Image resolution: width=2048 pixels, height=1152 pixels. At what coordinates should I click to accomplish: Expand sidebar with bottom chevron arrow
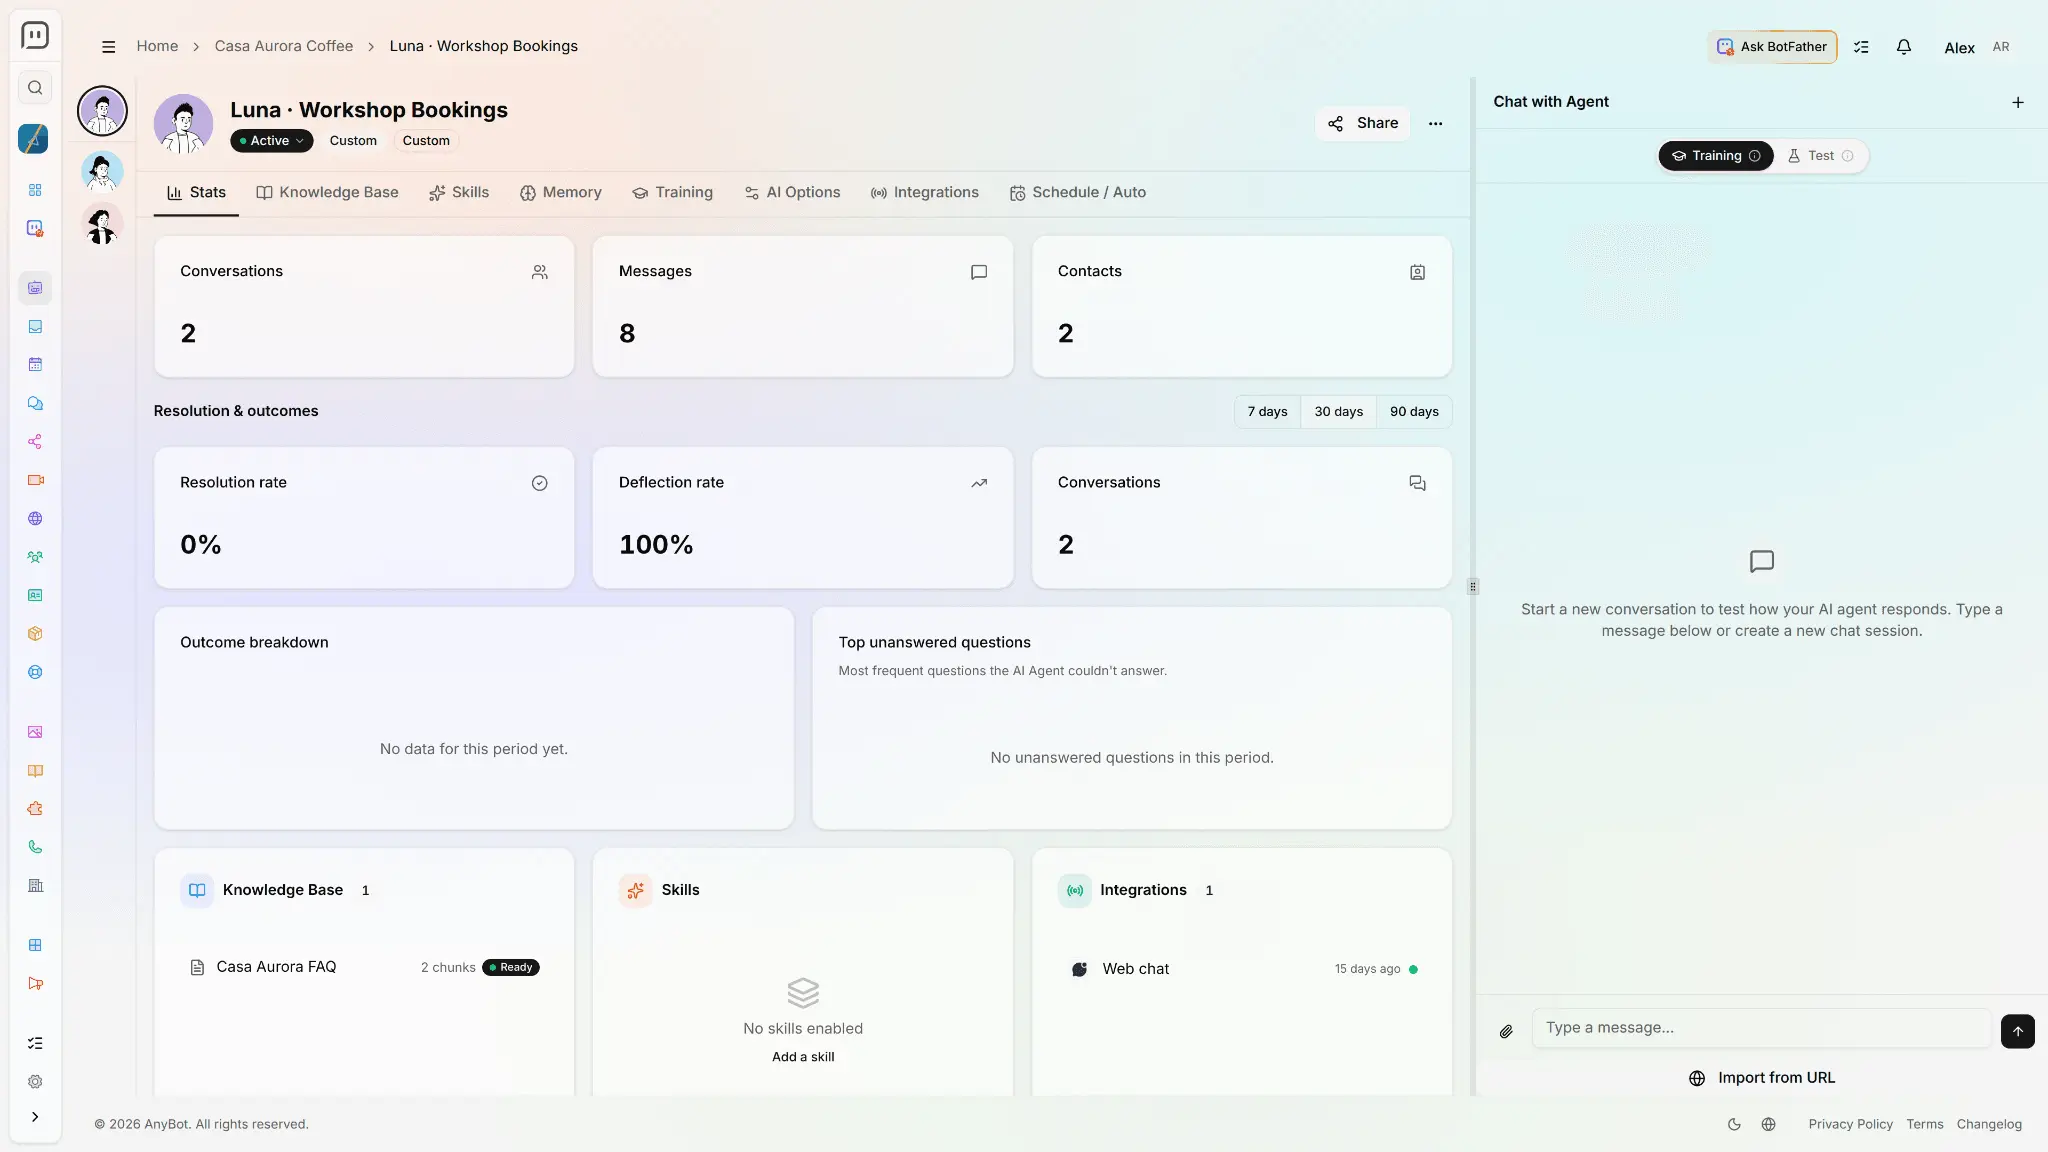click(x=35, y=1117)
